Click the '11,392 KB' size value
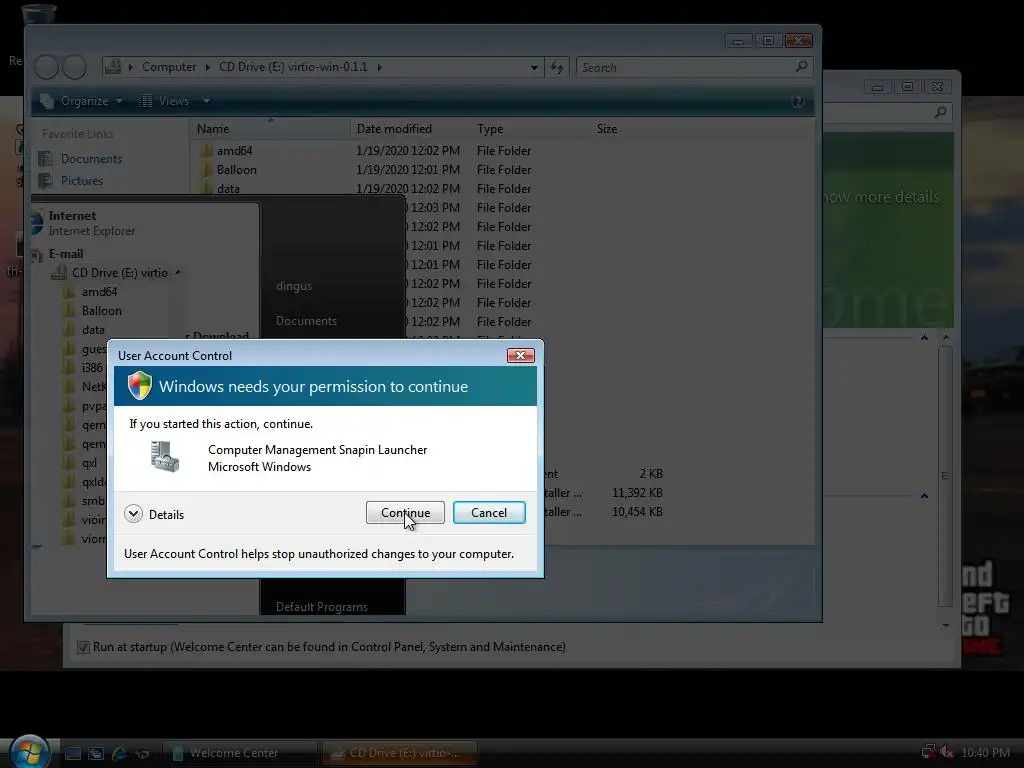This screenshot has width=1024, height=768. coord(637,493)
